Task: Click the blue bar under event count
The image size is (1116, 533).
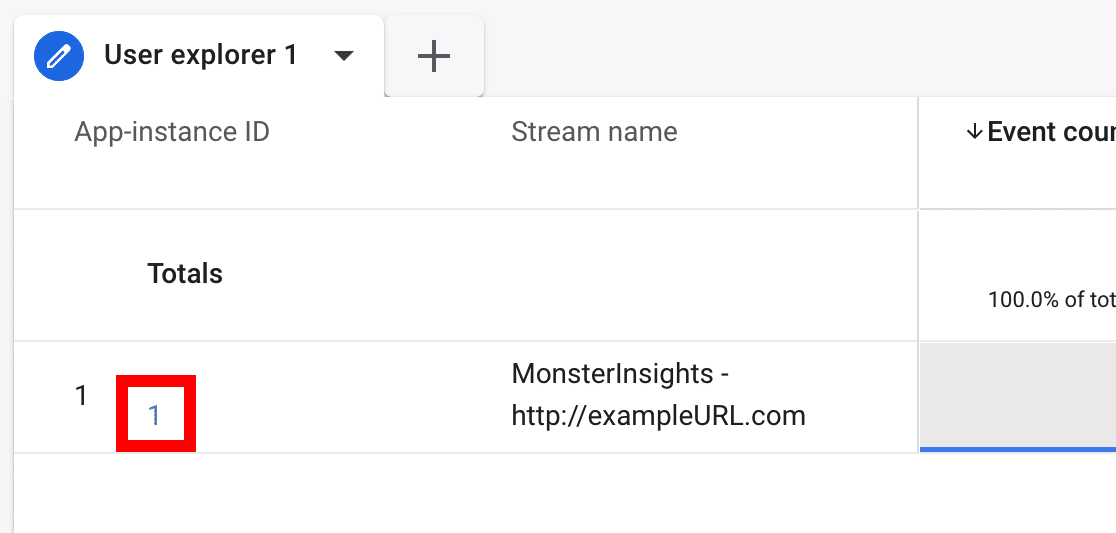Action: click(x=1017, y=450)
